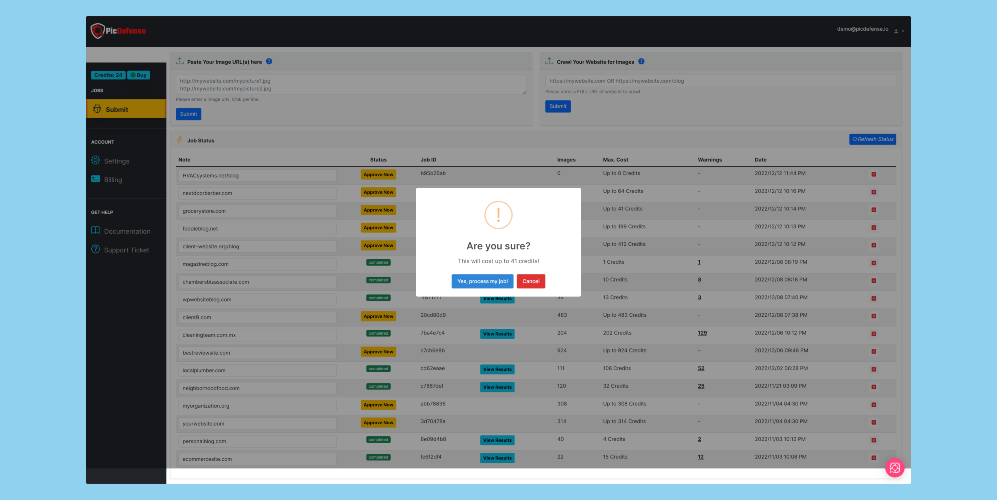
Task: Open the Settings gear in sidebar
Action: [x=95, y=160]
